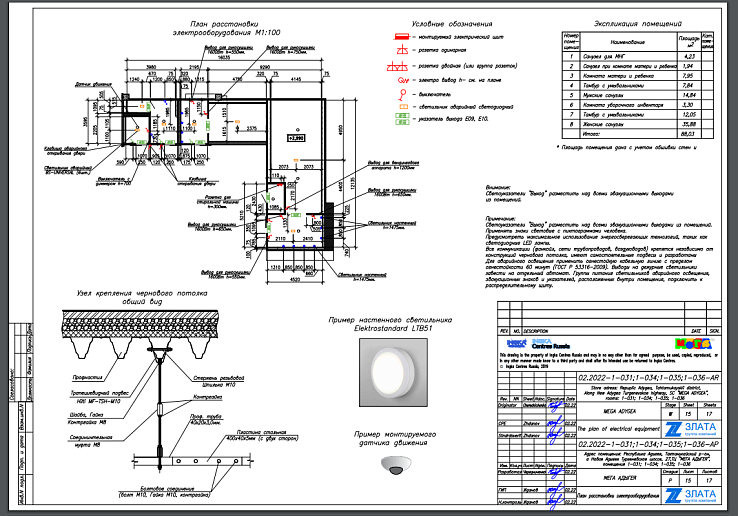Click the orange emergency light legend symbol
The width and height of the screenshot is (738, 516).
(x=402, y=105)
